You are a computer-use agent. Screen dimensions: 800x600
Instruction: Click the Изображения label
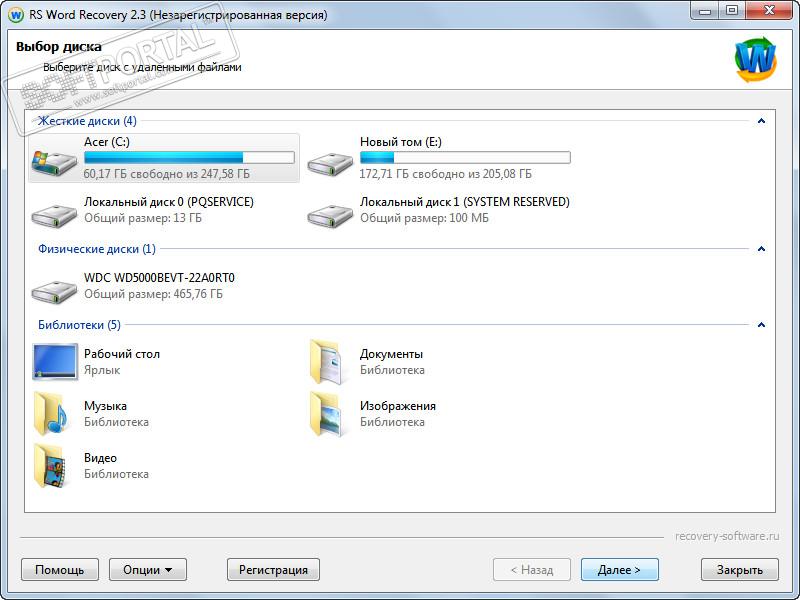pyautogui.click(x=398, y=406)
